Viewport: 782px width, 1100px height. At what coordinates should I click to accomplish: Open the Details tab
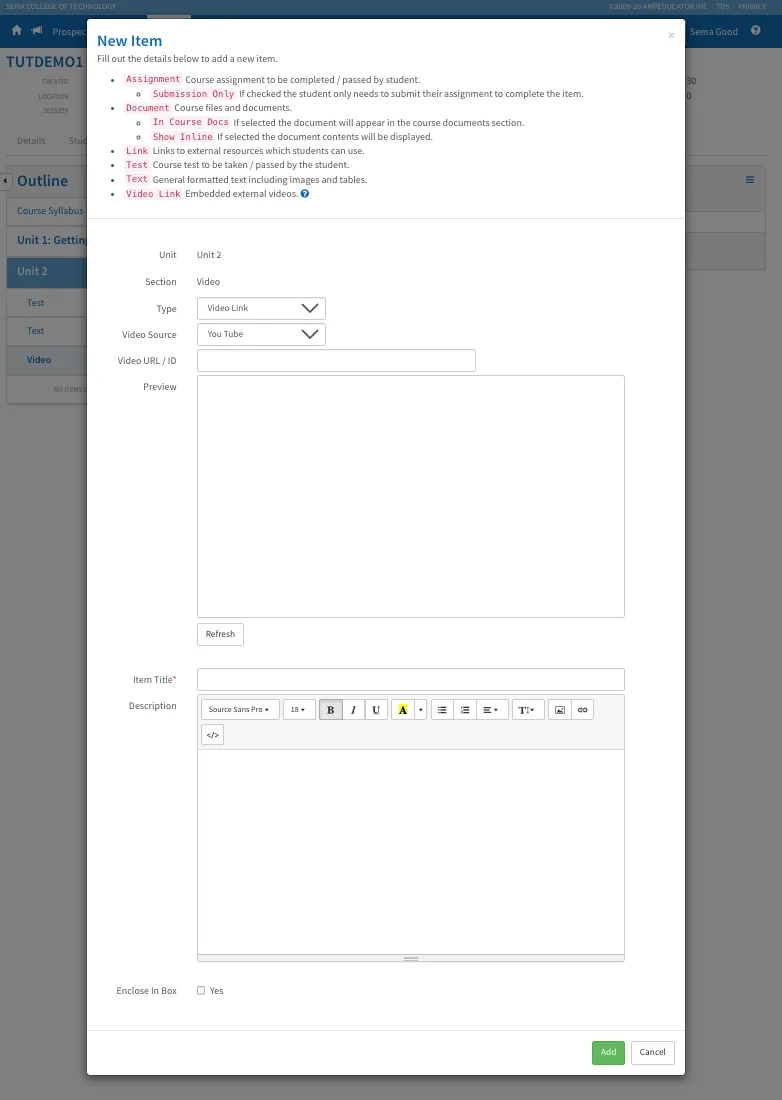click(x=31, y=141)
